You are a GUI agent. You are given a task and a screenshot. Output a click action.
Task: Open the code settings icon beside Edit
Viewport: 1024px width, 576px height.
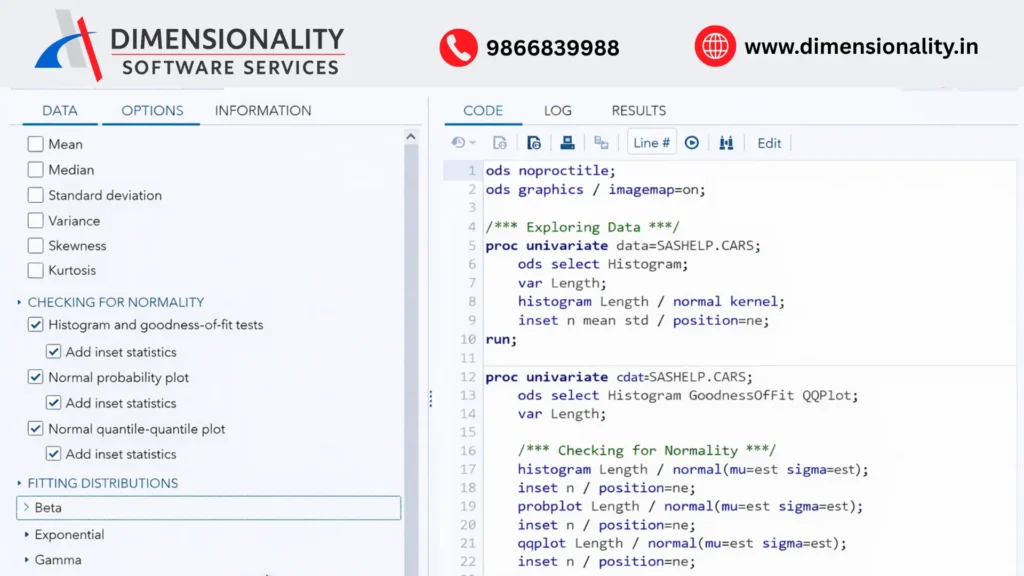[x=726, y=142]
